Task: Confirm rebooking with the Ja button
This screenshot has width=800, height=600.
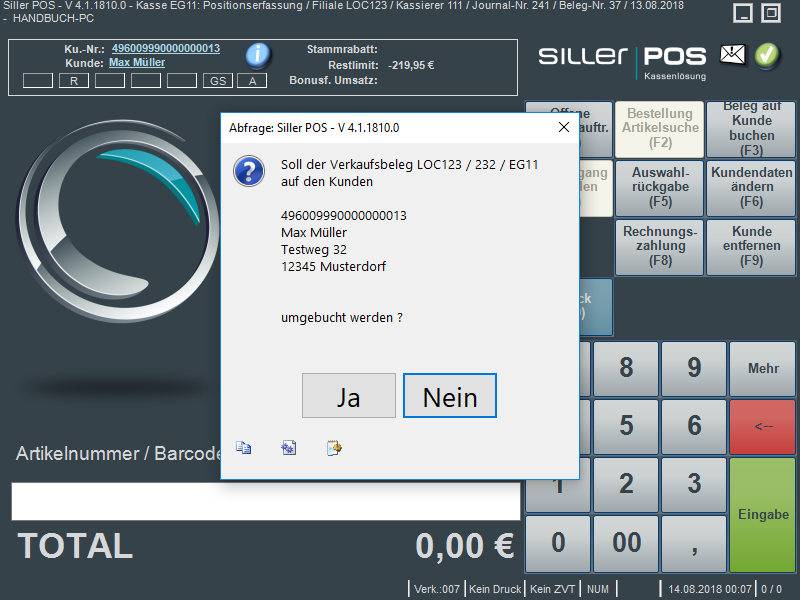Action: coord(348,396)
